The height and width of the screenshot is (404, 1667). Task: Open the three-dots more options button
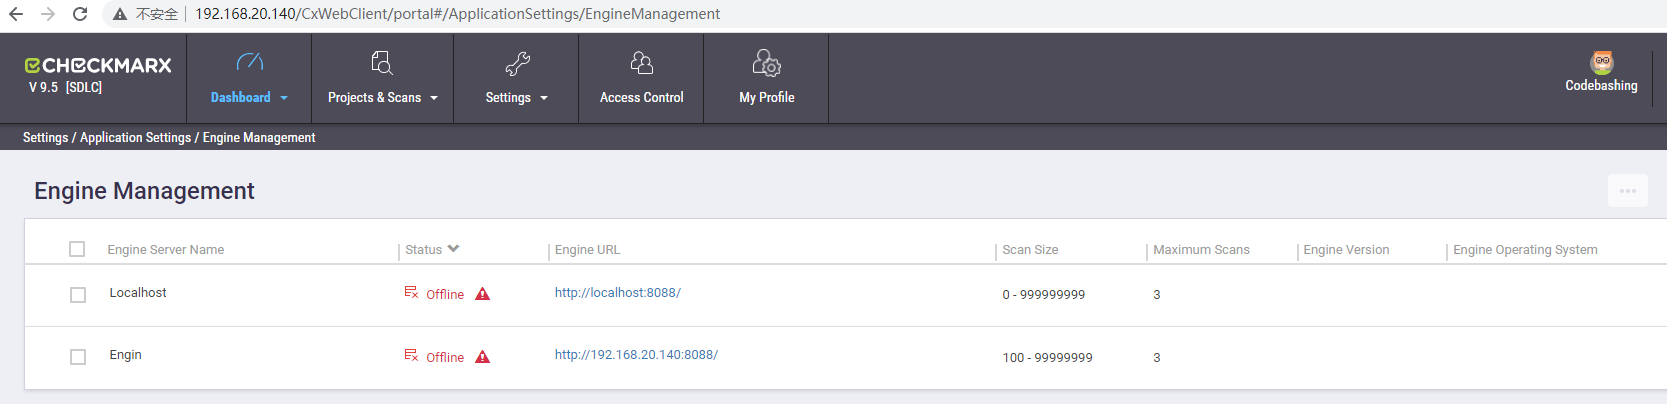tap(1627, 191)
